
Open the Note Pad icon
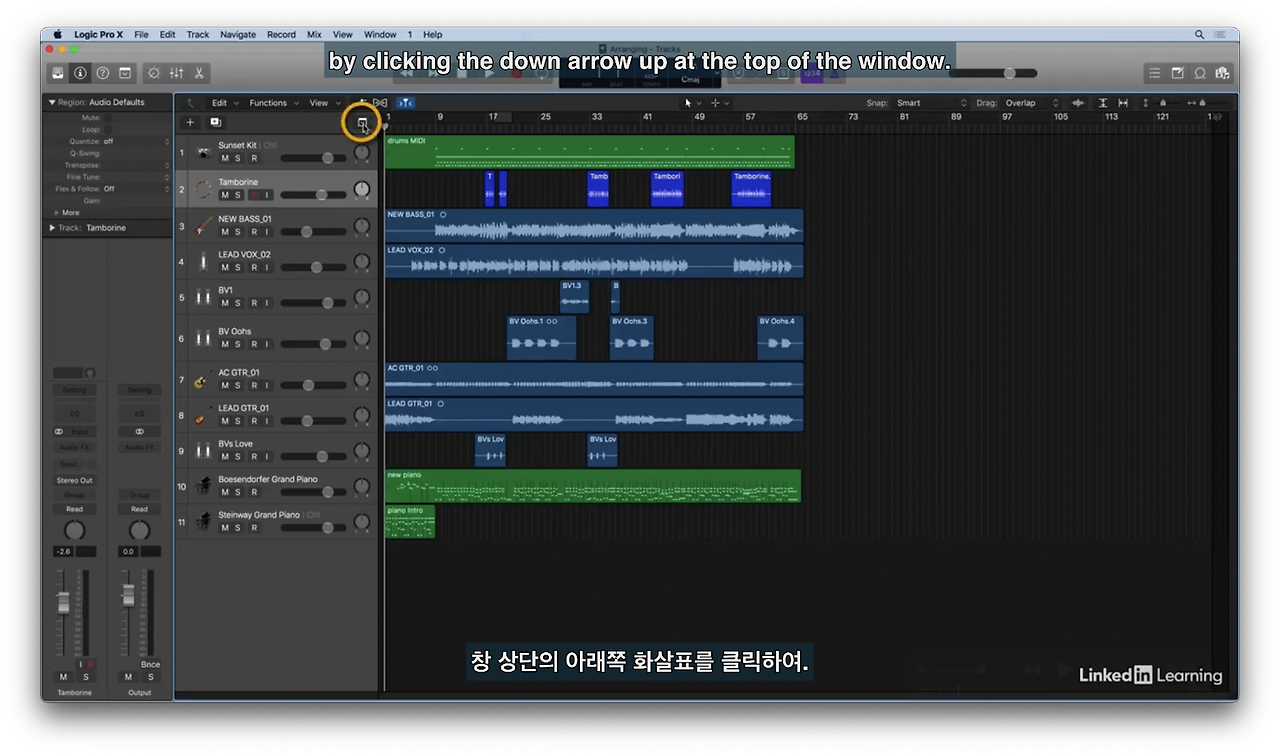pos(1177,73)
